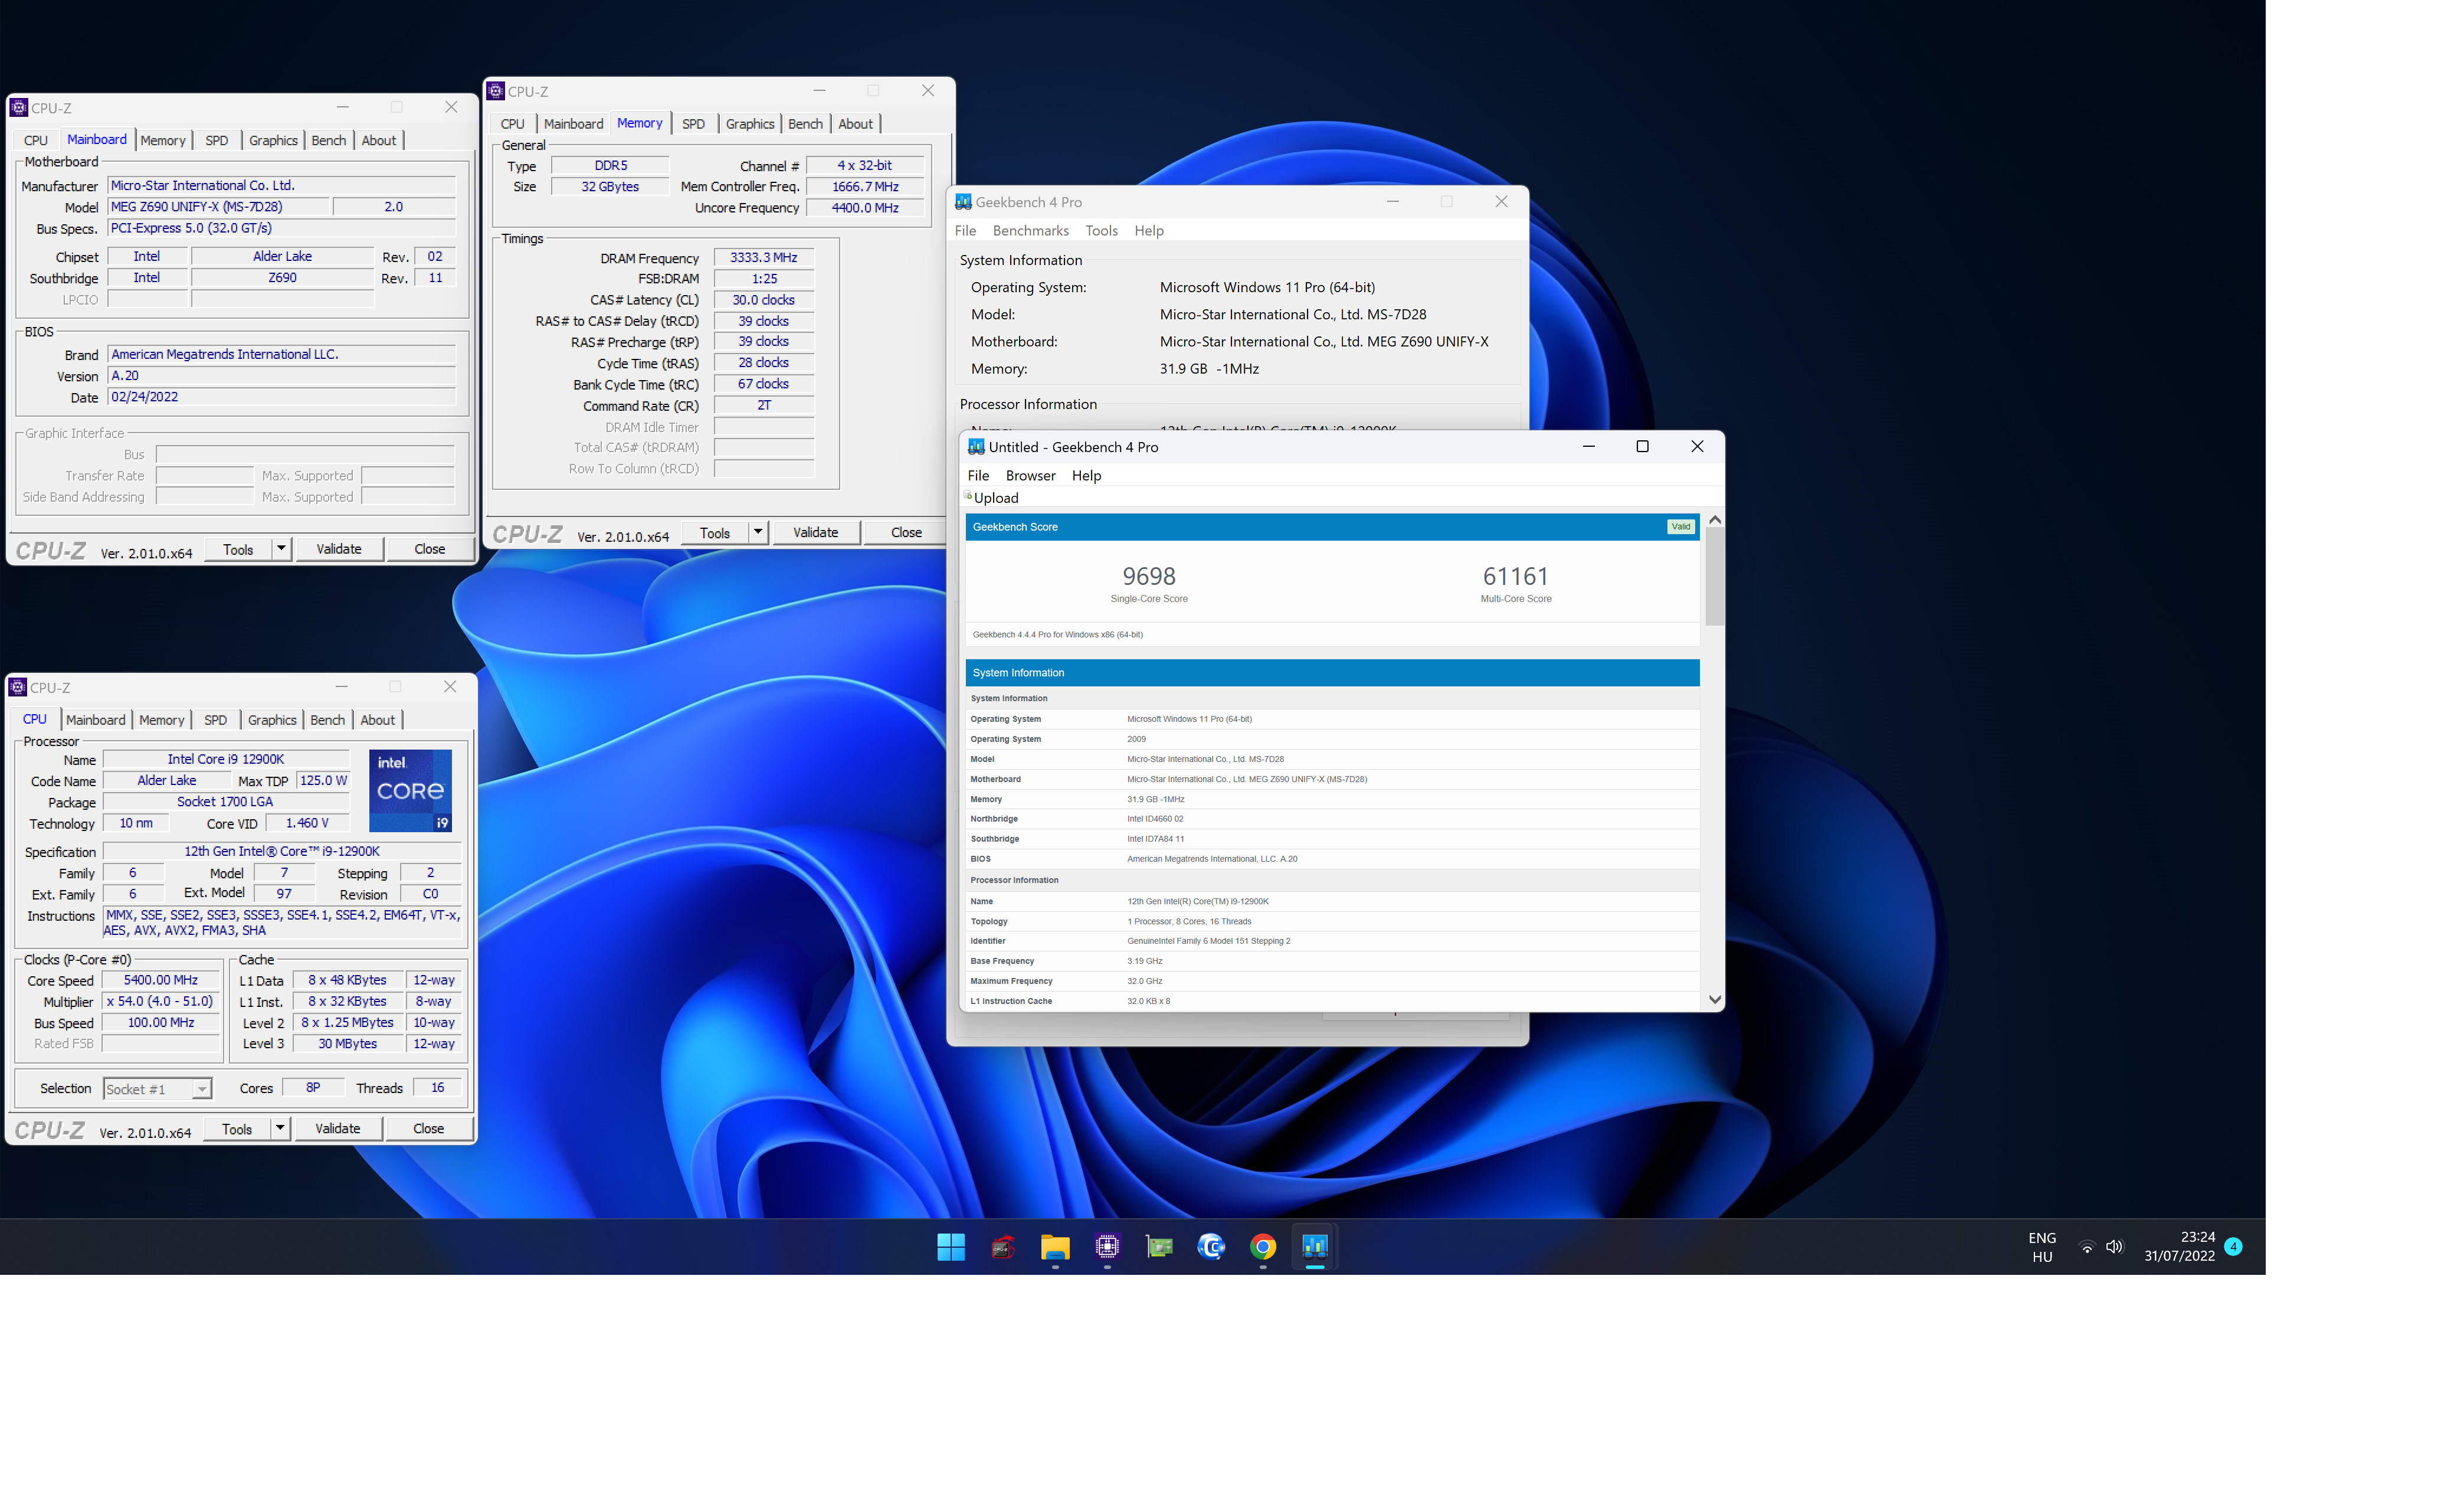The image size is (2464, 1485).
Task: Switch to the Graphics tab in the Memory CPU-Z window
Action: click(x=749, y=124)
